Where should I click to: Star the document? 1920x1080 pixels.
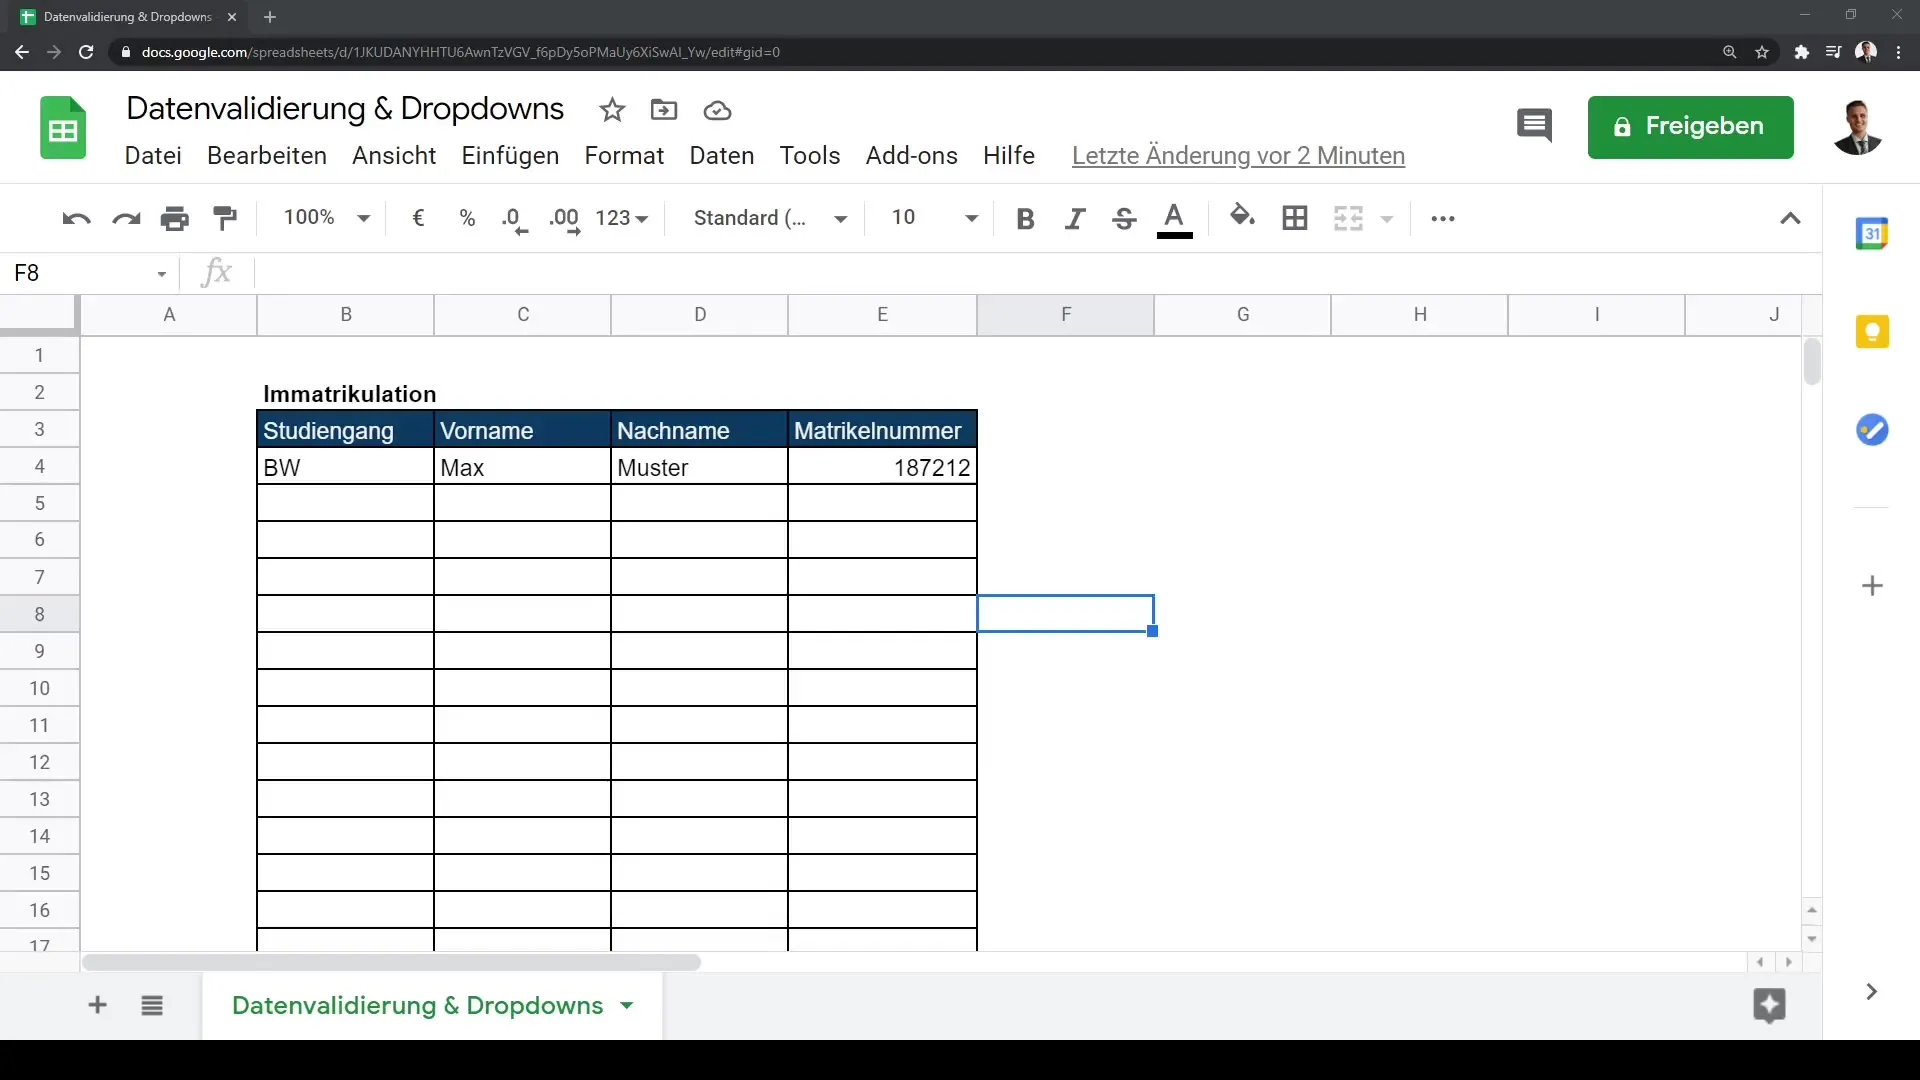tap(612, 110)
